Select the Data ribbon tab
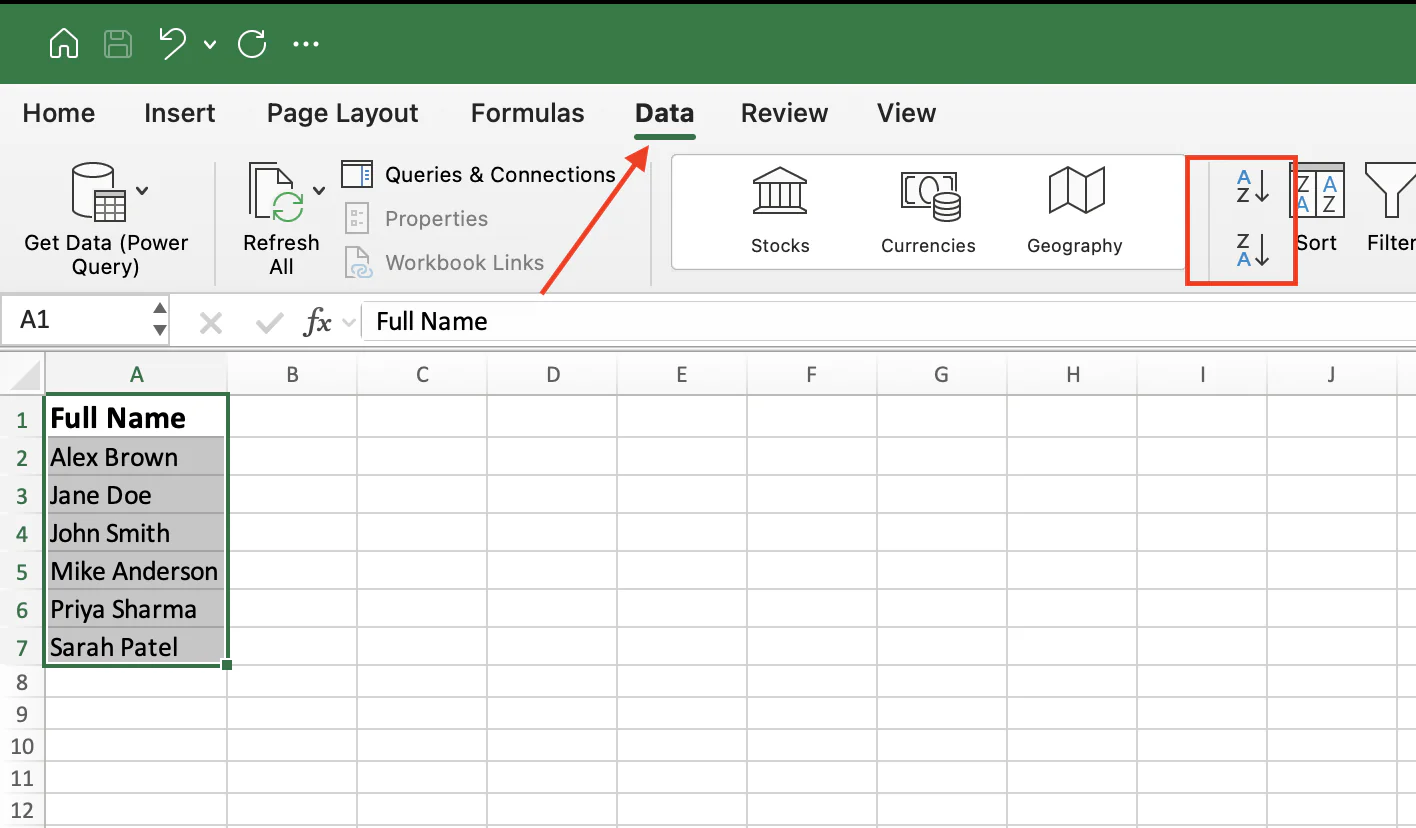This screenshot has height=828, width=1416. (x=665, y=113)
